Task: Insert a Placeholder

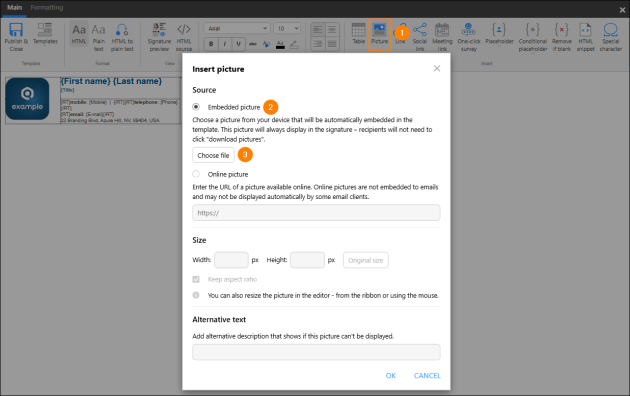Action: pos(499,34)
